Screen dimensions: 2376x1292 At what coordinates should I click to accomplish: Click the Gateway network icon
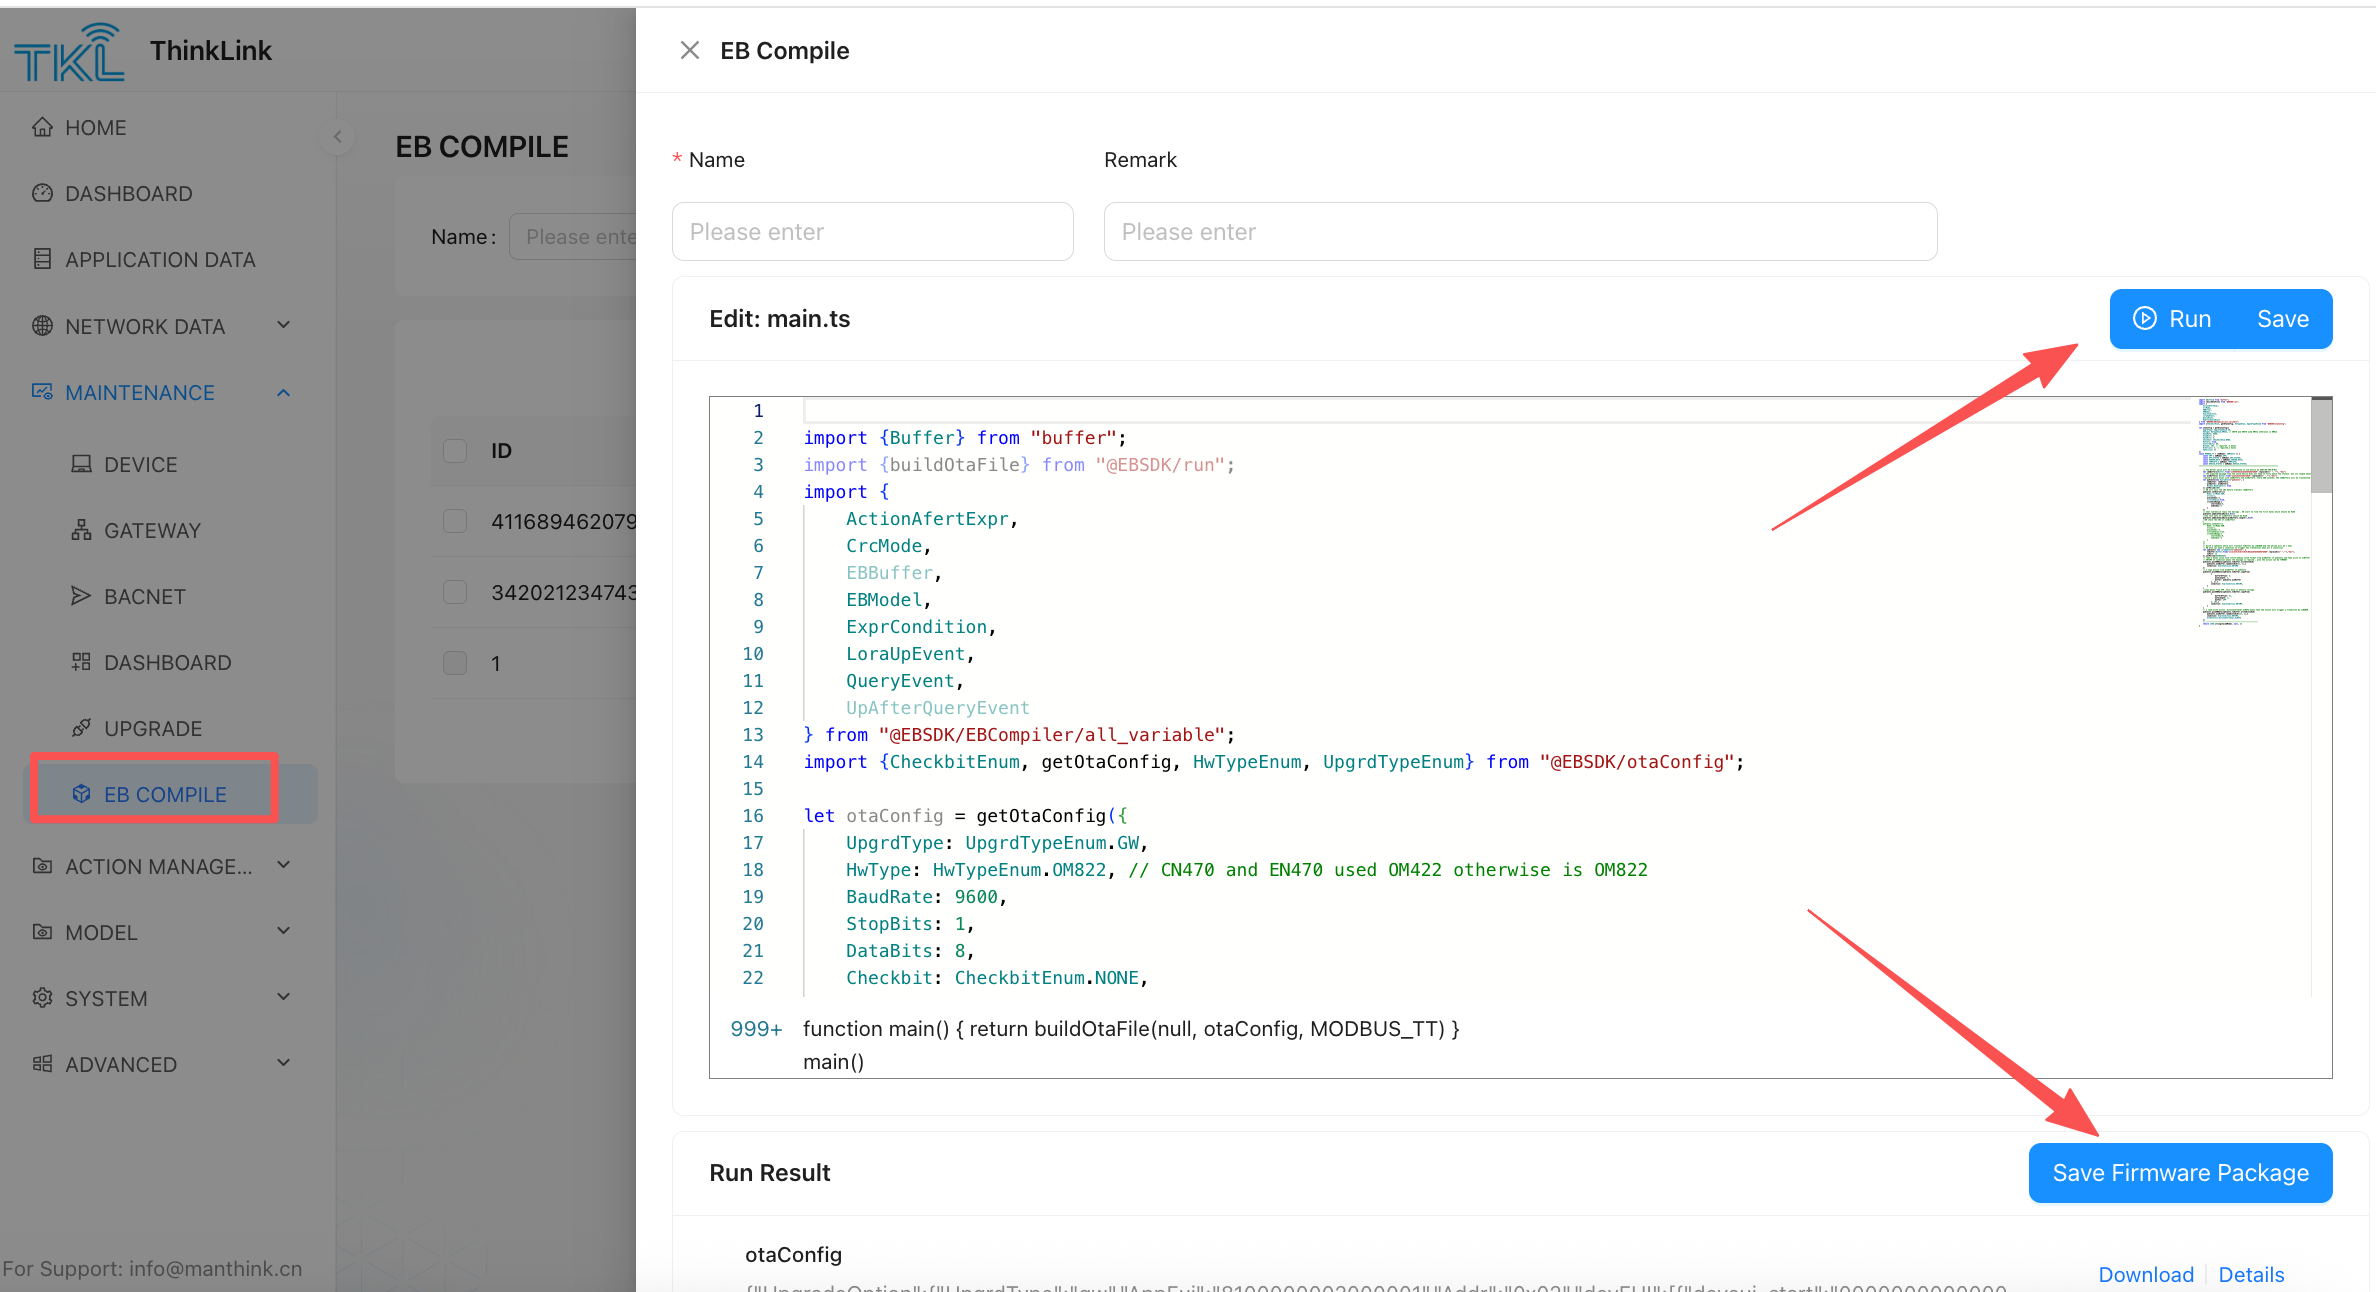click(x=81, y=530)
